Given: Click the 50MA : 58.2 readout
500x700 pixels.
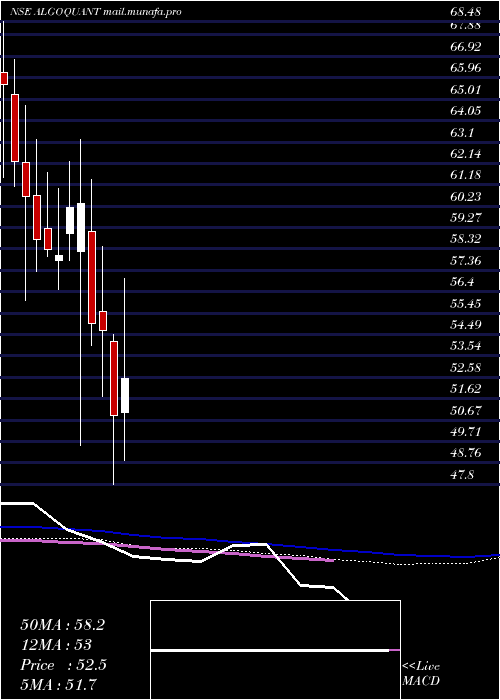Looking at the screenshot, I should (62, 625).
